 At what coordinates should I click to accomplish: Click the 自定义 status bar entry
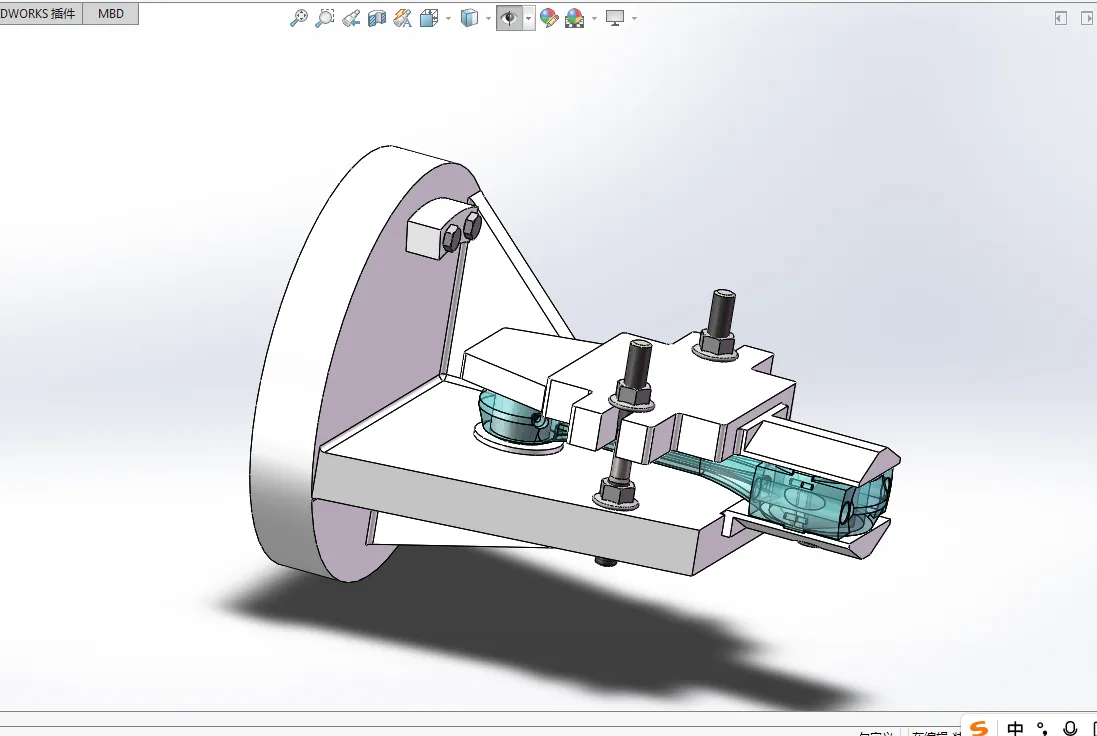click(875, 733)
